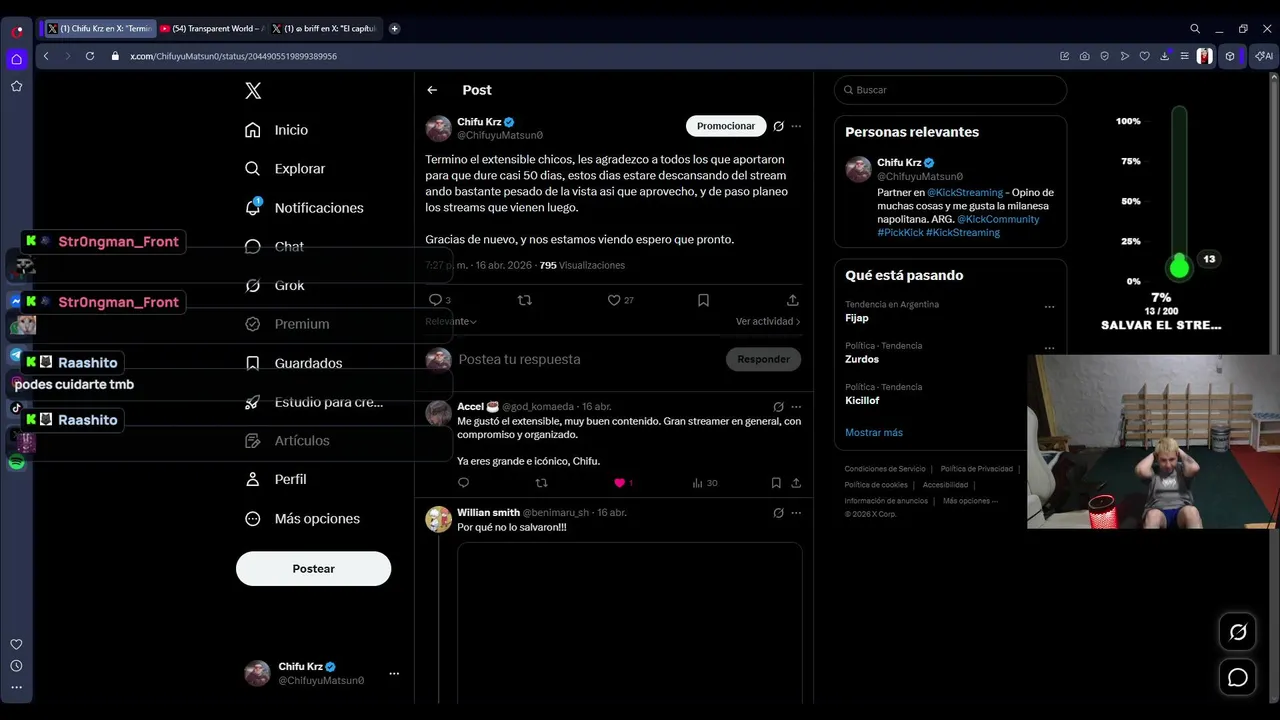Open browser search tabs magnifier
This screenshot has width=1280, height=720.
pyautogui.click(x=1195, y=29)
